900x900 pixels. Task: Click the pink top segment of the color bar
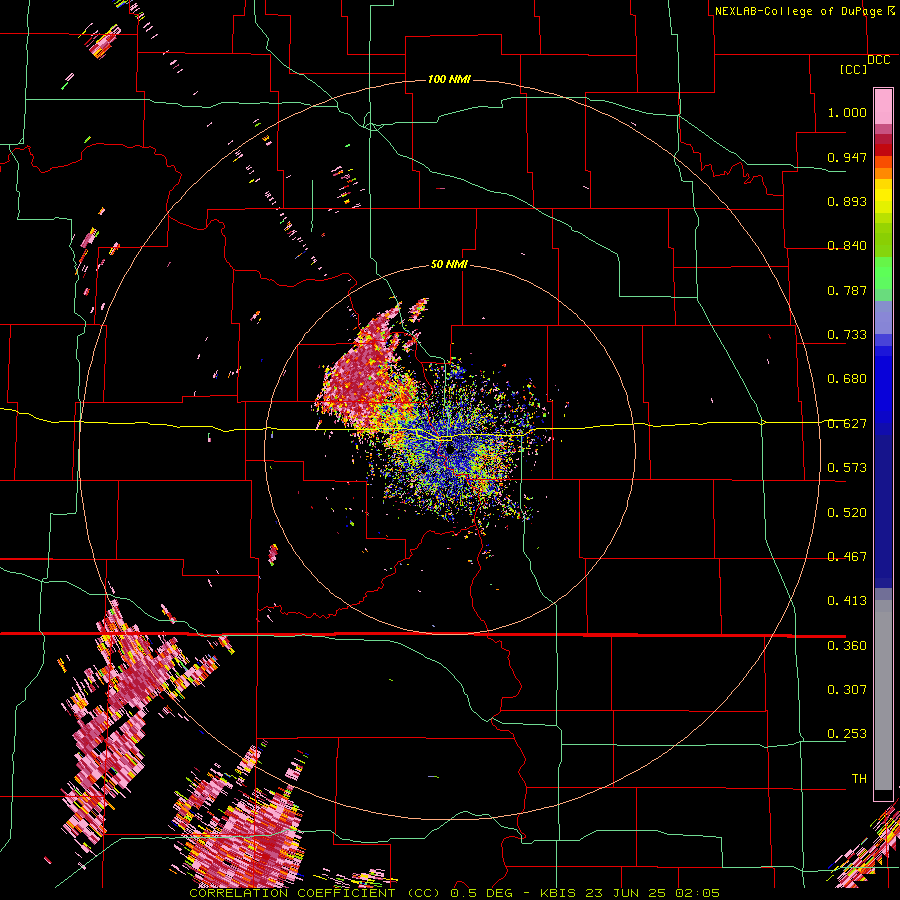pyautogui.click(x=883, y=107)
